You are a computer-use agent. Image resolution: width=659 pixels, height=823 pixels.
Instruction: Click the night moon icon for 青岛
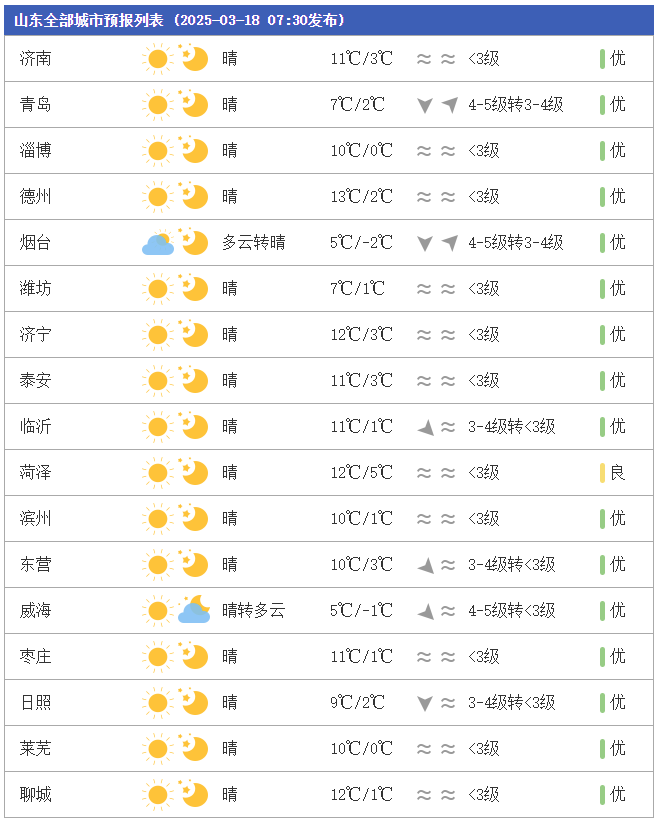click(x=193, y=105)
